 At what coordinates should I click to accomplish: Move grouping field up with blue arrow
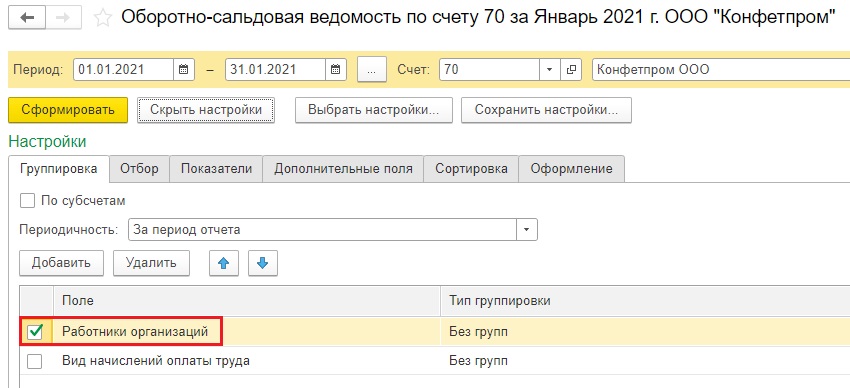[x=224, y=263]
